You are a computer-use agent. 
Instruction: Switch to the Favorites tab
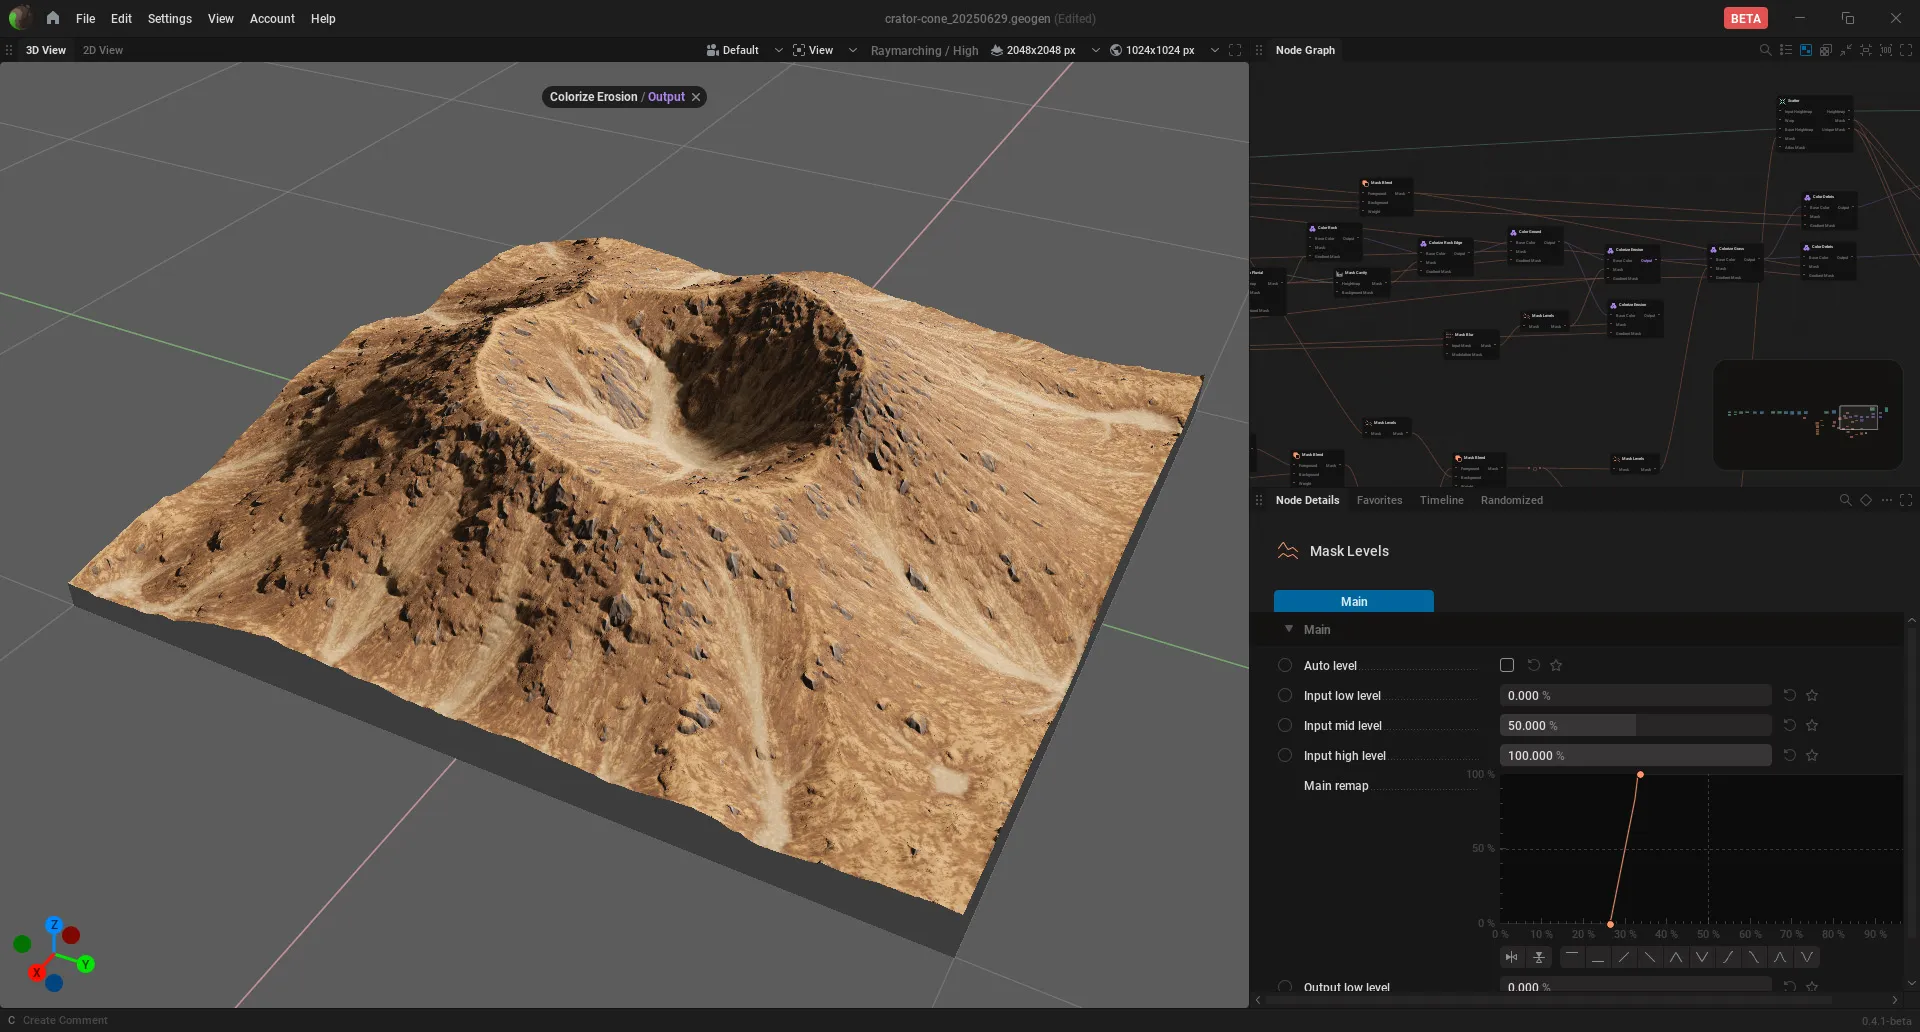point(1379,500)
